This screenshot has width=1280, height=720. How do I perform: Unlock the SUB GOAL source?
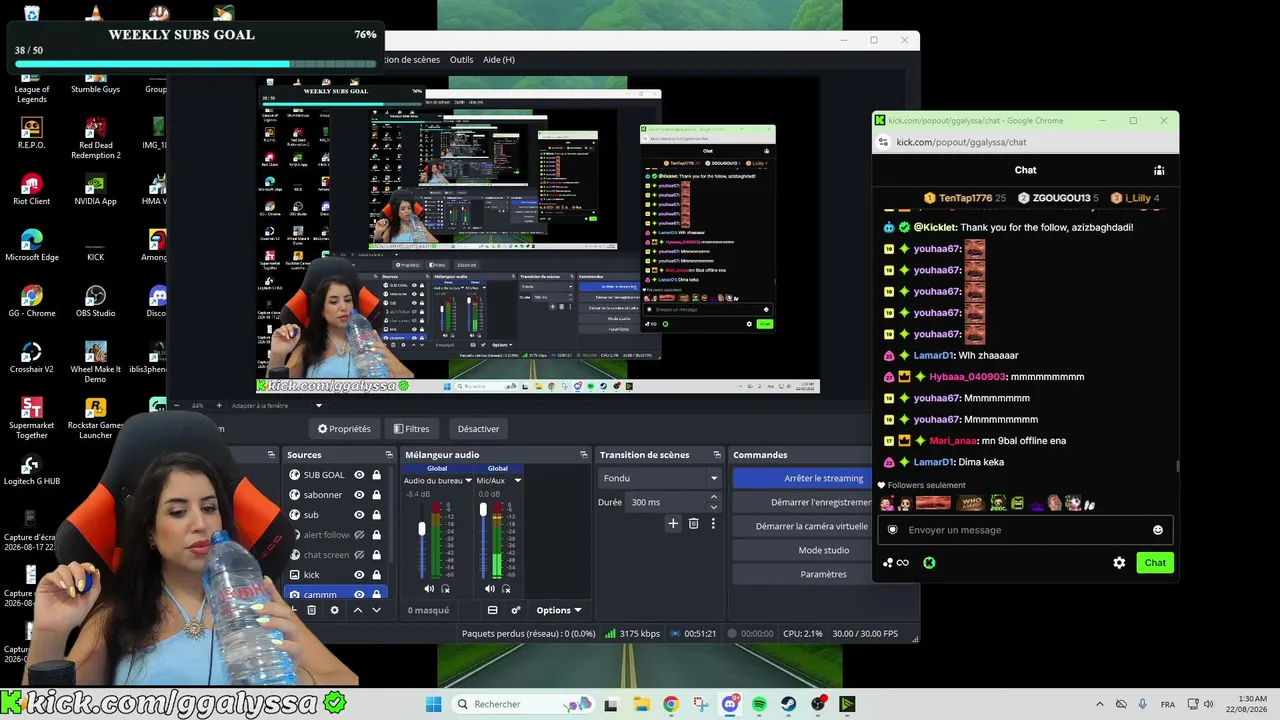[376, 475]
